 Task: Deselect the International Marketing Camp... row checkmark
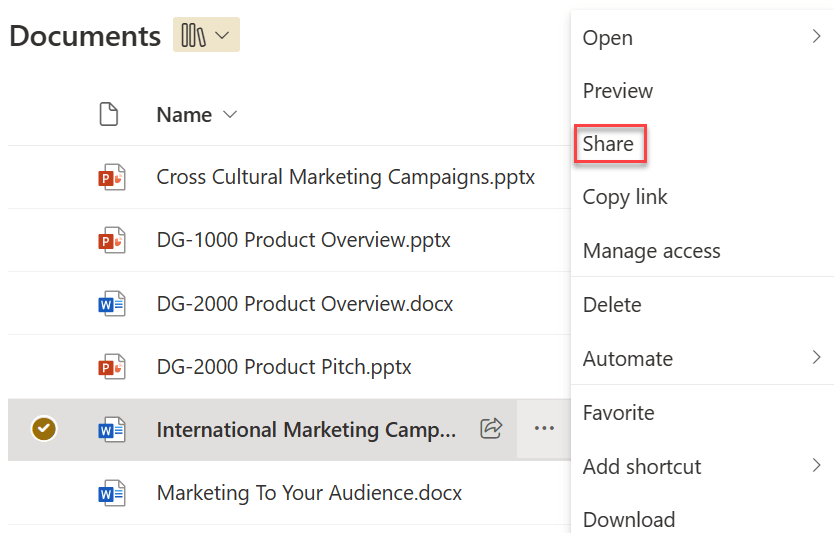44,429
